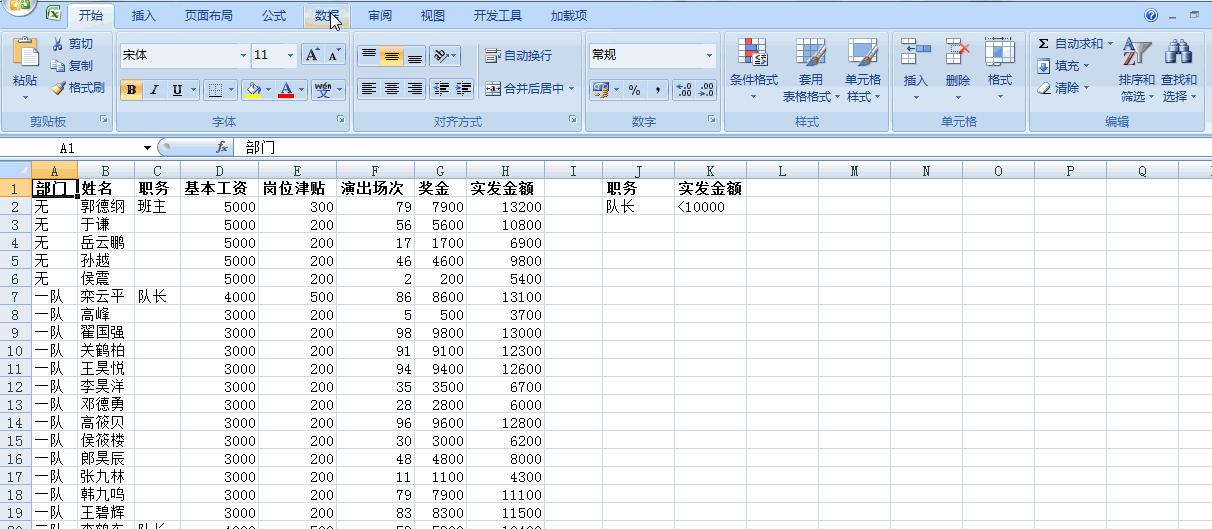Open the Alignment (对齐方式) dialog launcher

pos(573,120)
